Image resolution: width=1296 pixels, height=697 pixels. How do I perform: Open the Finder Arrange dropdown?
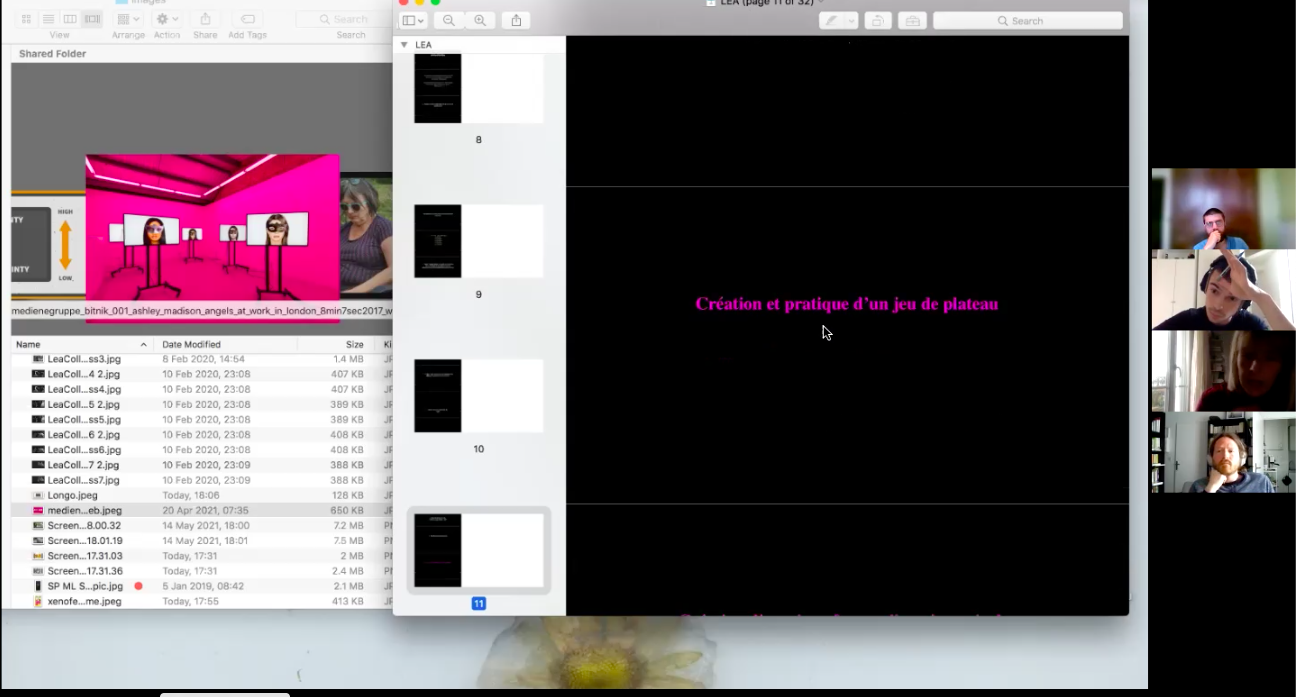[128, 19]
